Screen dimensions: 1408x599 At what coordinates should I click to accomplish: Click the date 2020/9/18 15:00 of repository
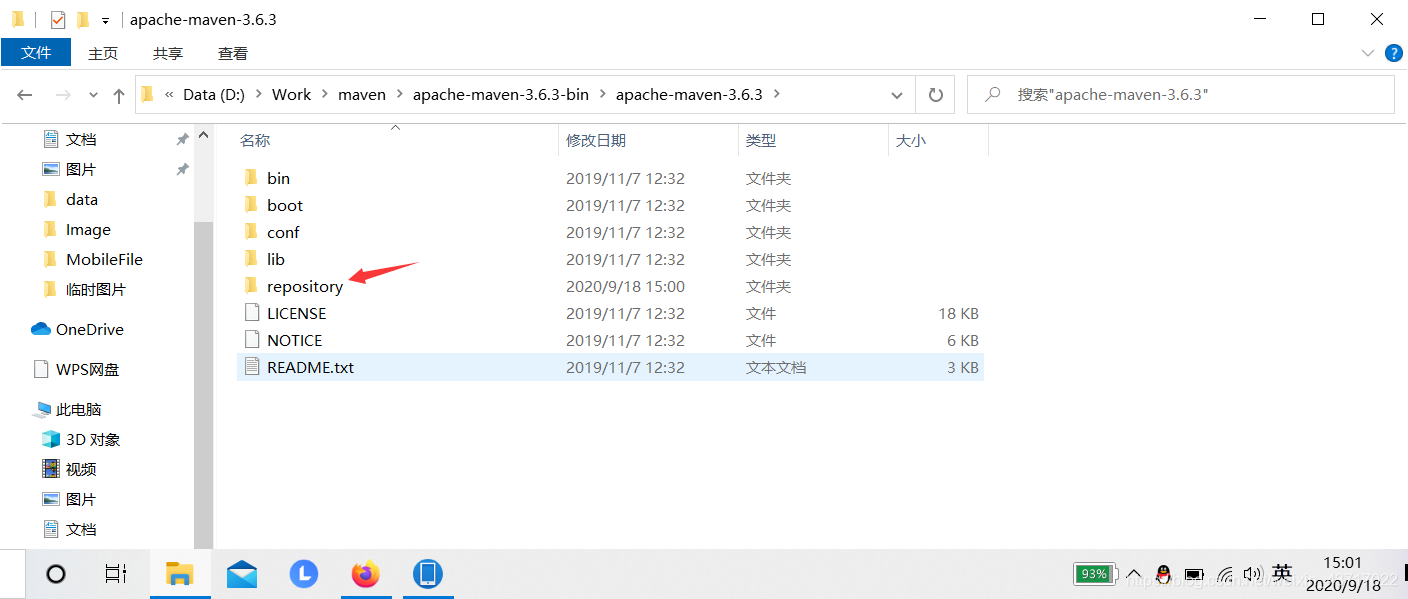click(x=625, y=286)
